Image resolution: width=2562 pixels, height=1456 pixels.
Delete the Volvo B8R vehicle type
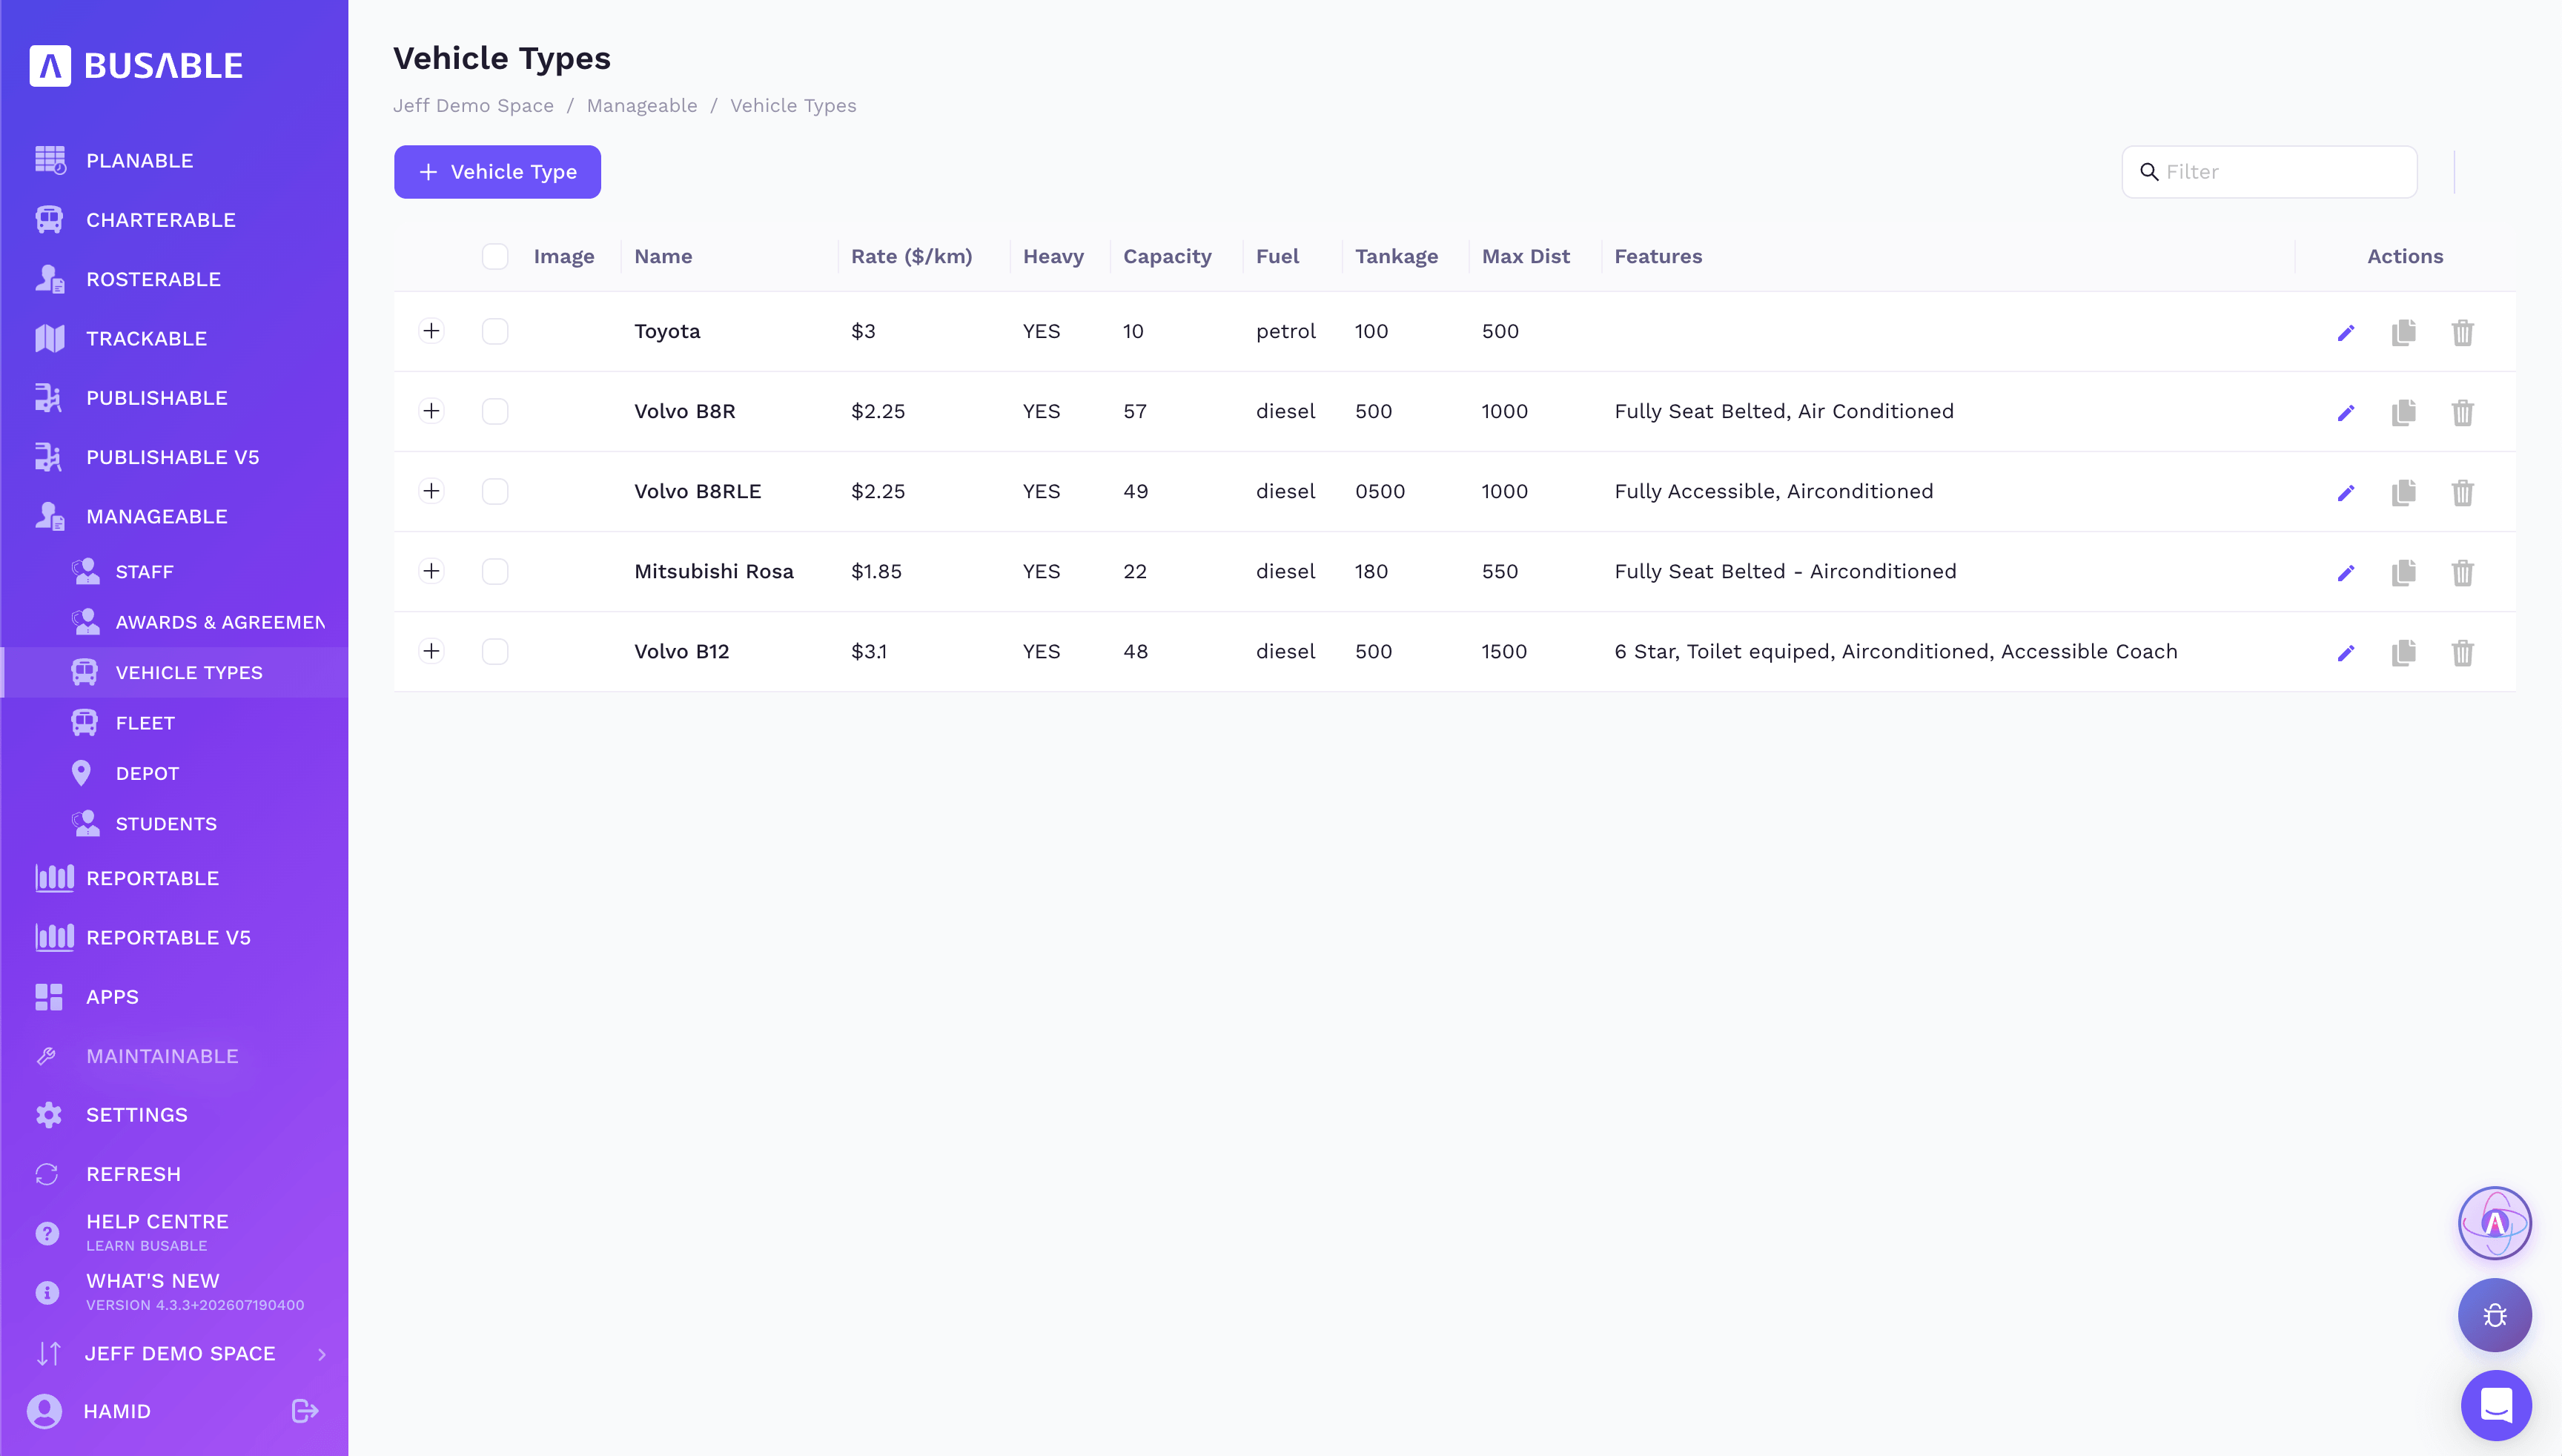point(2463,412)
